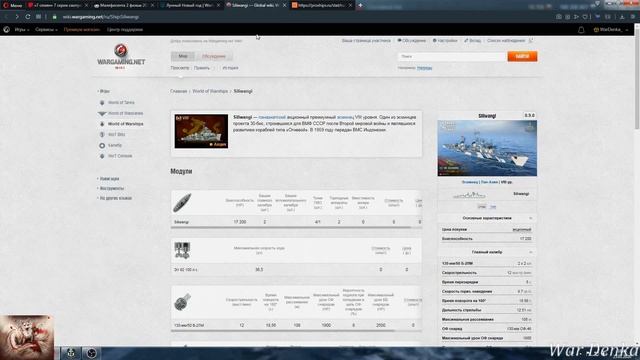Open the World of Tanks sidebar entry
The height and width of the screenshot is (360, 640).
click(x=121, y=102)
